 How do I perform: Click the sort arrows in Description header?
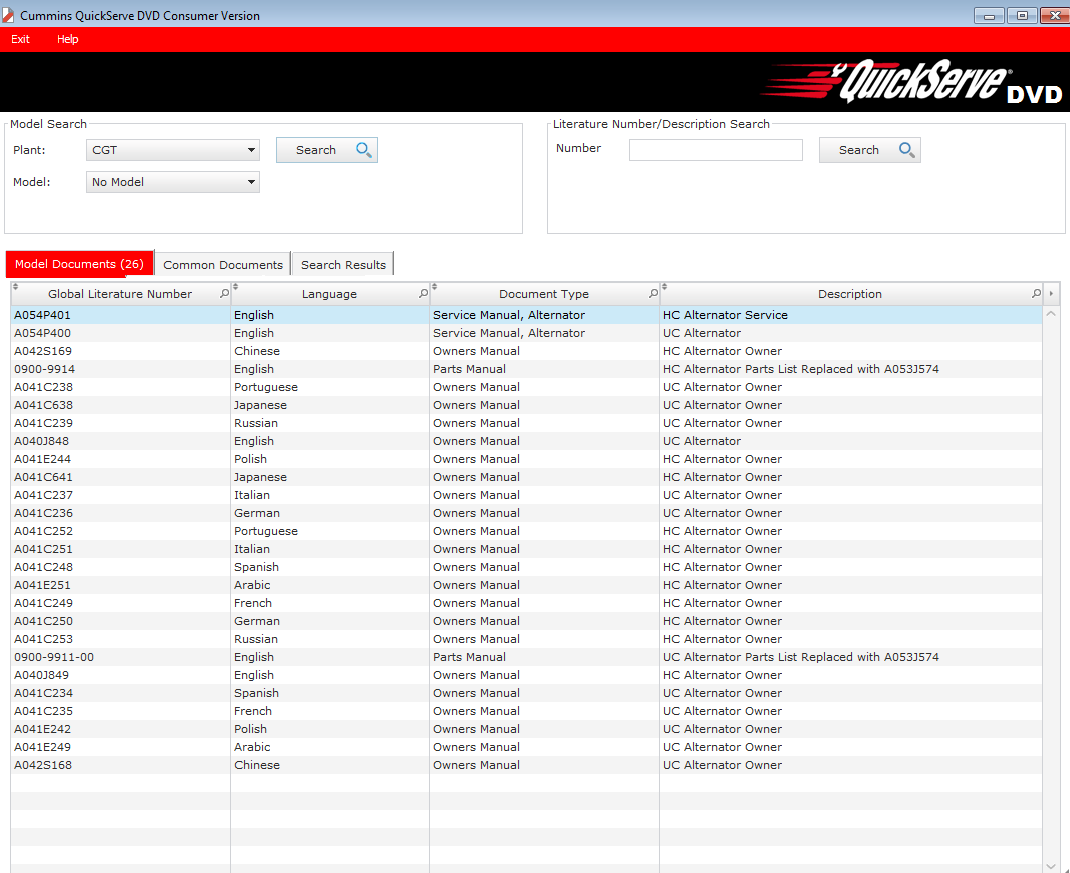(664, 287)
